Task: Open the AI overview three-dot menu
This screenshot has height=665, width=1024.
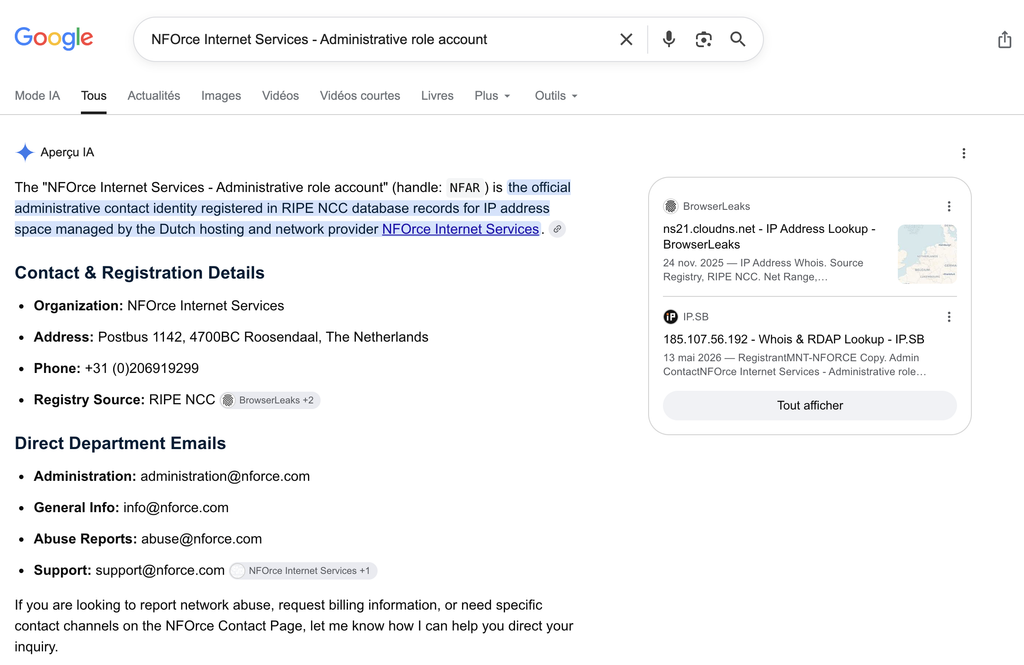Action: pos(963,153)
